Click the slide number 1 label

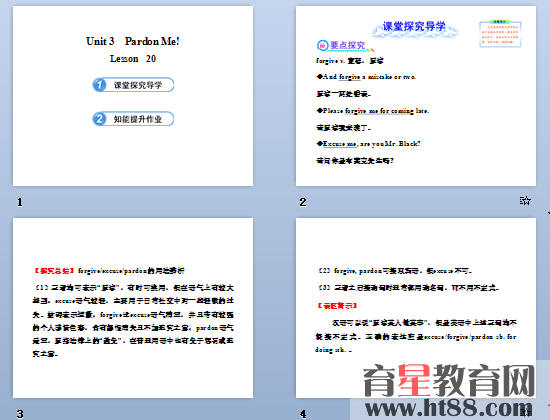(20, 202)
